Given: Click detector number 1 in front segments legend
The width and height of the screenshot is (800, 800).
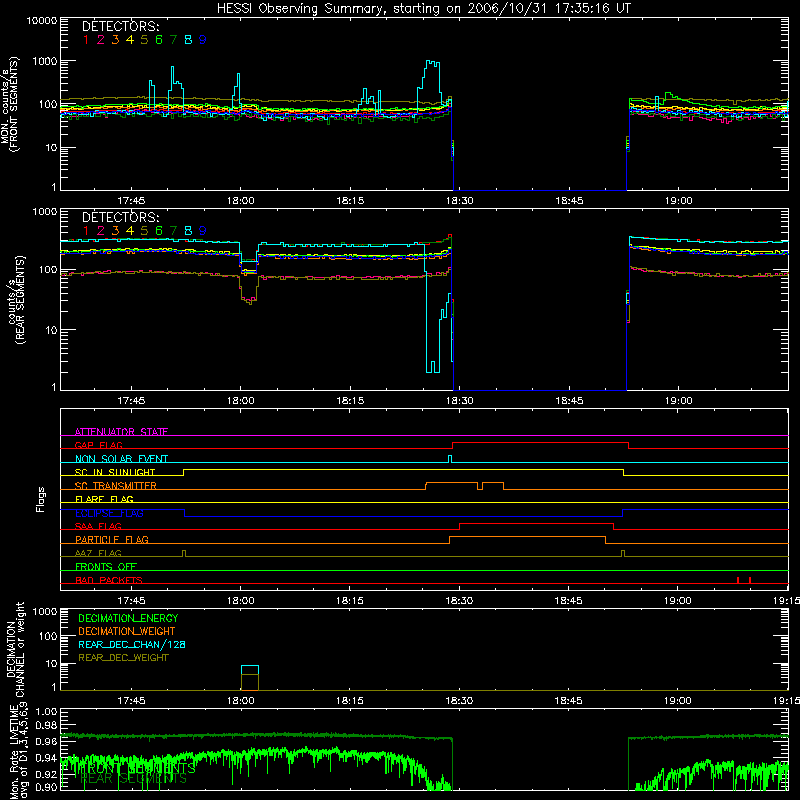Looking at the screenshot, I should (x=86, y=40).
